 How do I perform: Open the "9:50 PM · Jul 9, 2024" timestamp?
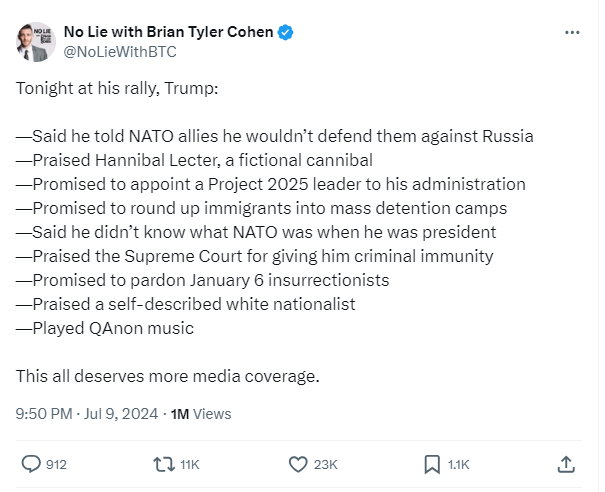(85, 413)
